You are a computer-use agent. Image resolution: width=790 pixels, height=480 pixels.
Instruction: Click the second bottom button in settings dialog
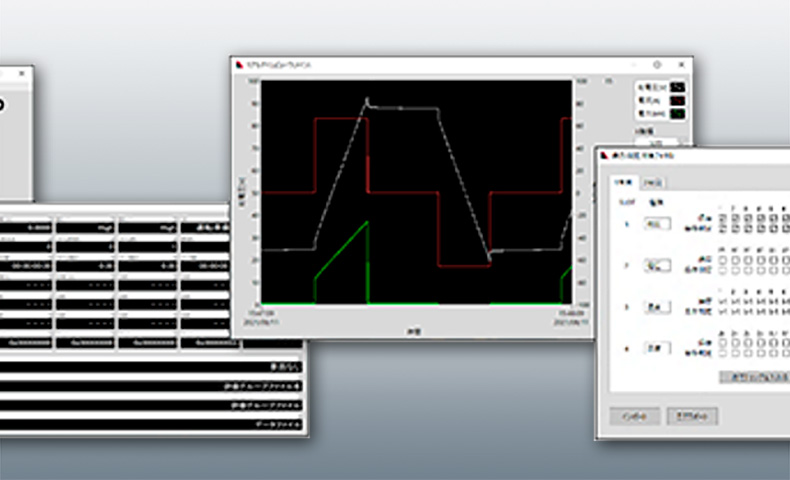[692, 416]
